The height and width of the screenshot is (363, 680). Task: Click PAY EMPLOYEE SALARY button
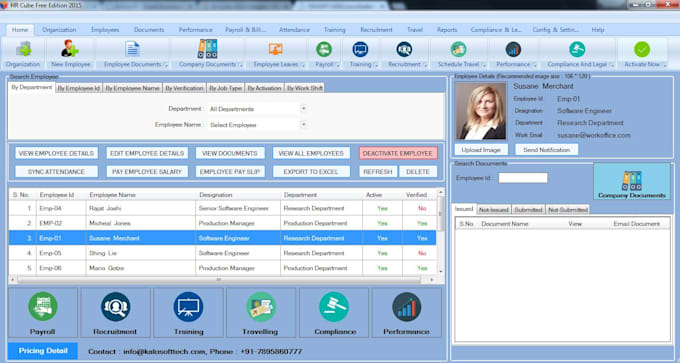pos(147,172)
